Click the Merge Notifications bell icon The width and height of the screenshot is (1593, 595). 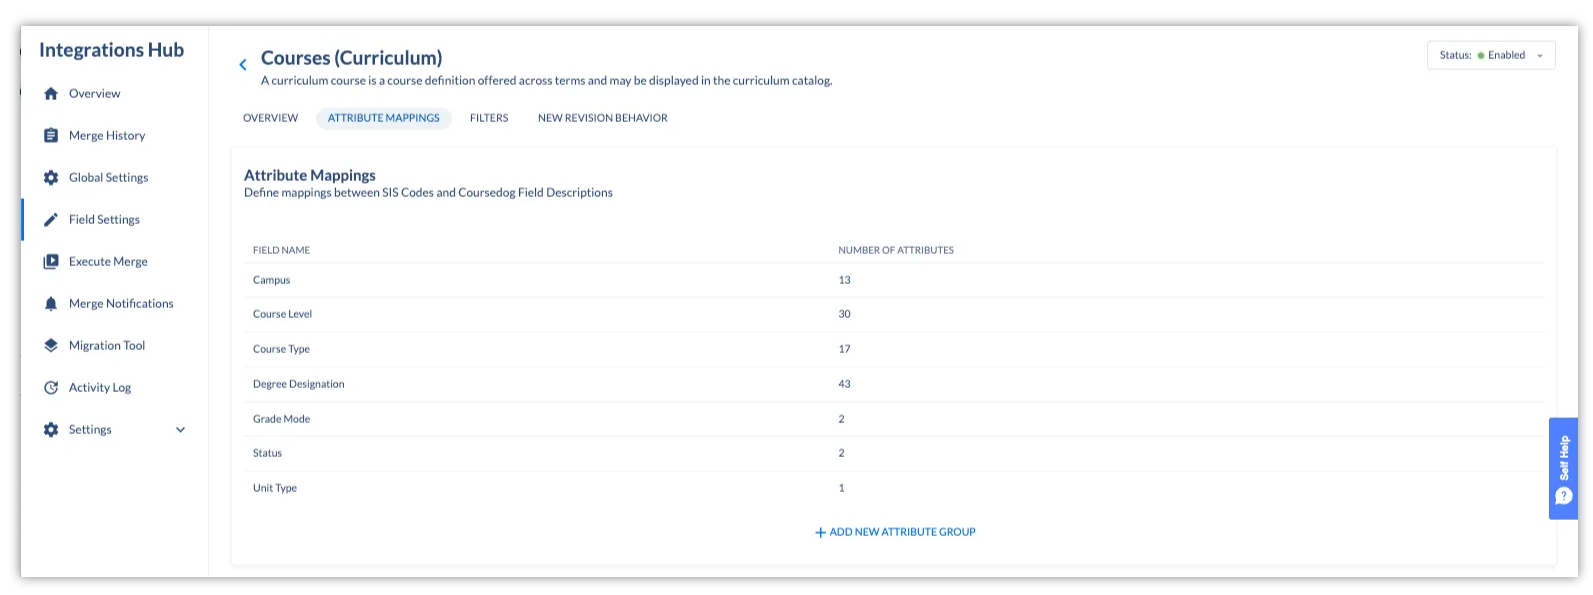point(51,303)
